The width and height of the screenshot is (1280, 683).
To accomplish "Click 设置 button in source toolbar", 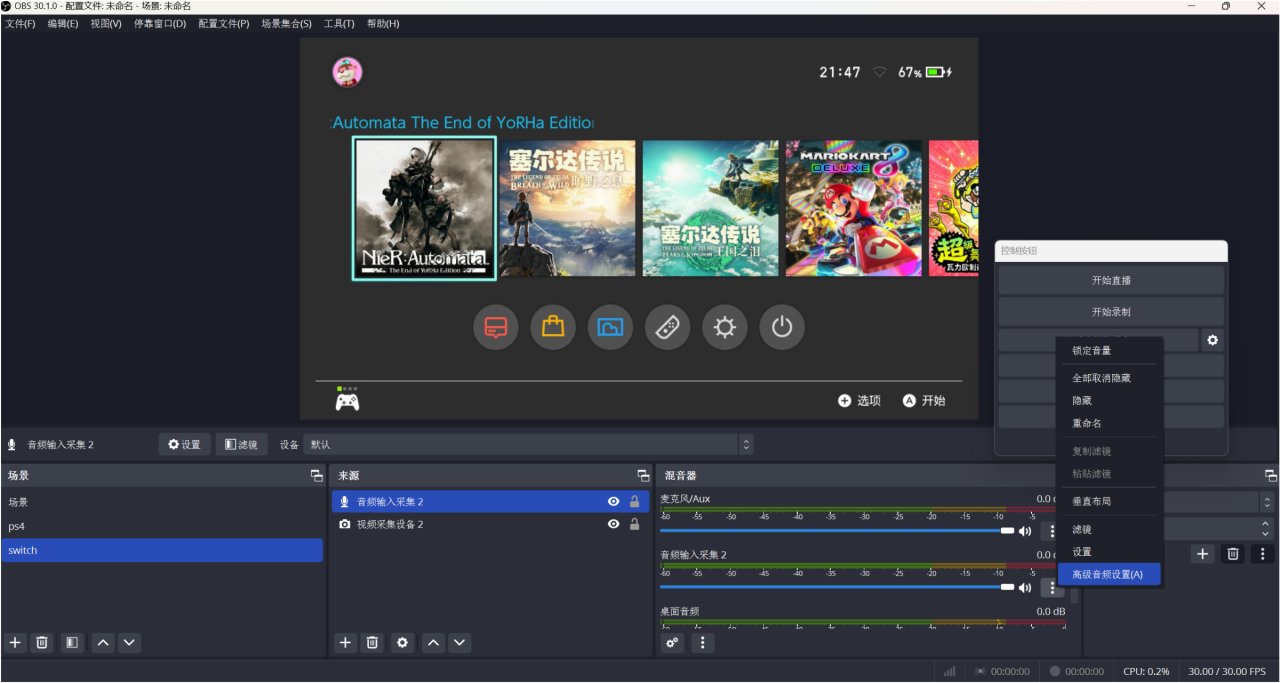I will 185,444.
